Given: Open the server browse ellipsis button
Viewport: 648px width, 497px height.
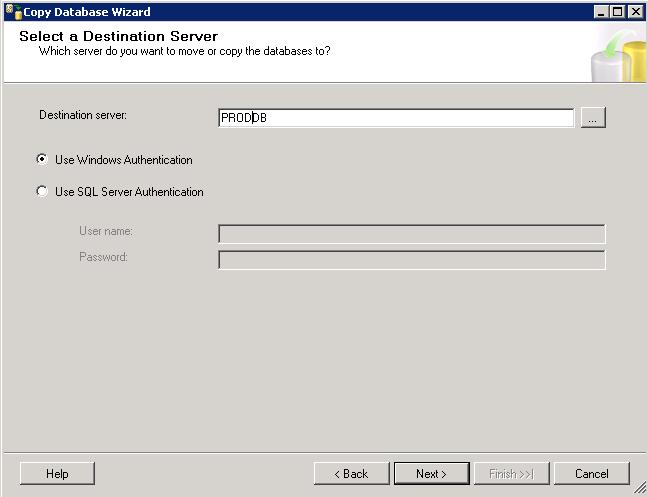Looking at the screenshot, I should coord(593,118).
